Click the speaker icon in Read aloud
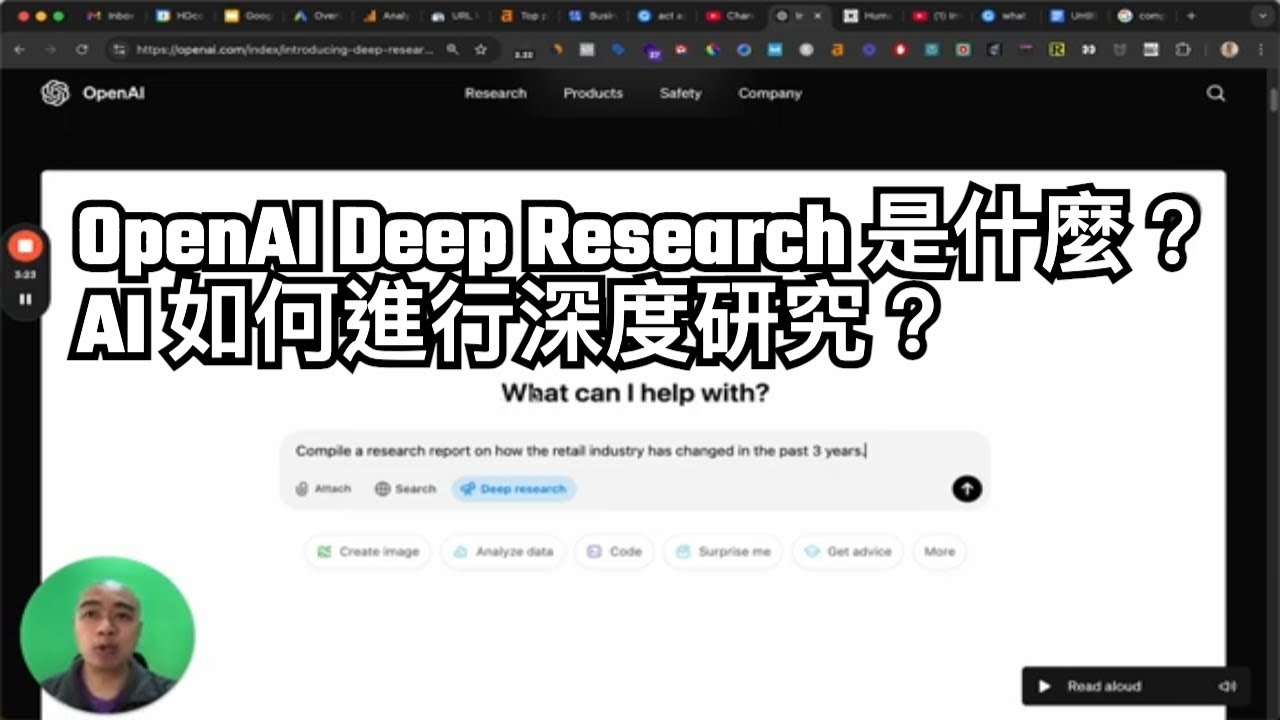The width and height of the screenshot is (1280, 720). tap(1227, 686)
